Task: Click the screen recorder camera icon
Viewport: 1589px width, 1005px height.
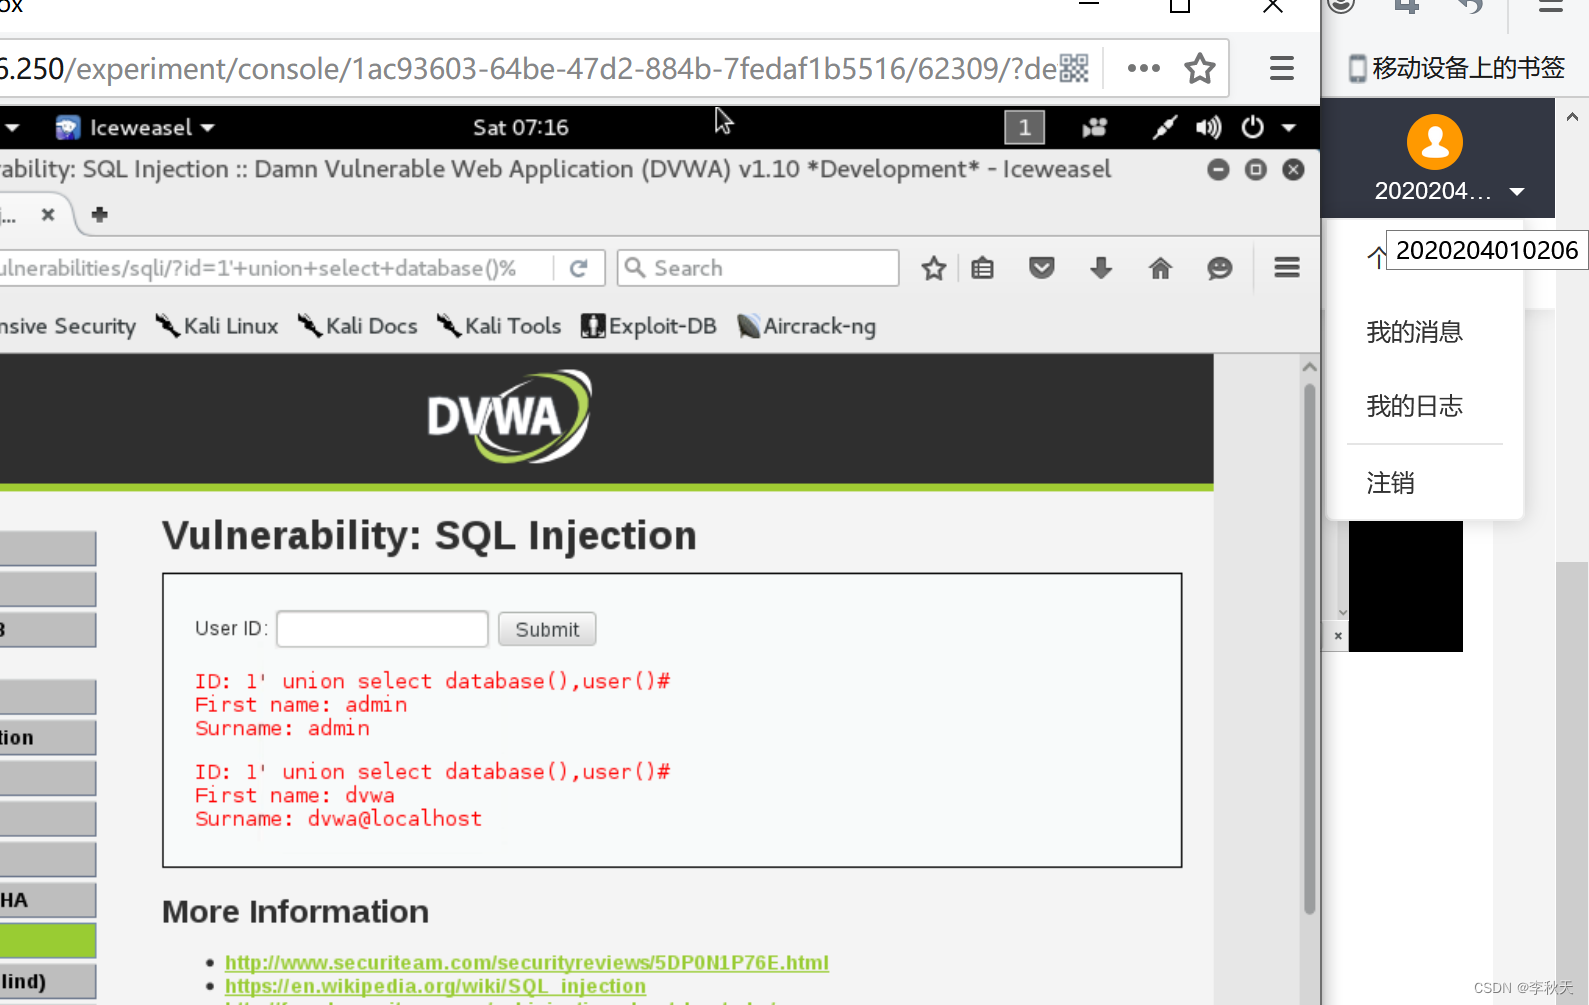Action: click(x=1095, y=127)
